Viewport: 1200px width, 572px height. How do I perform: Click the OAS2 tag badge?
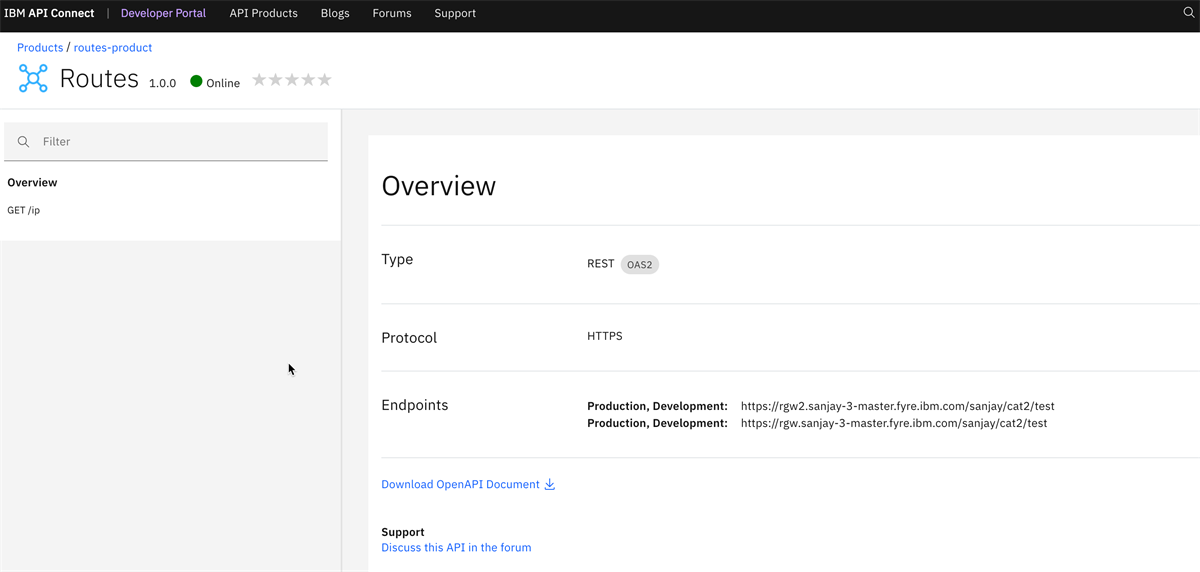click(640, 265)
